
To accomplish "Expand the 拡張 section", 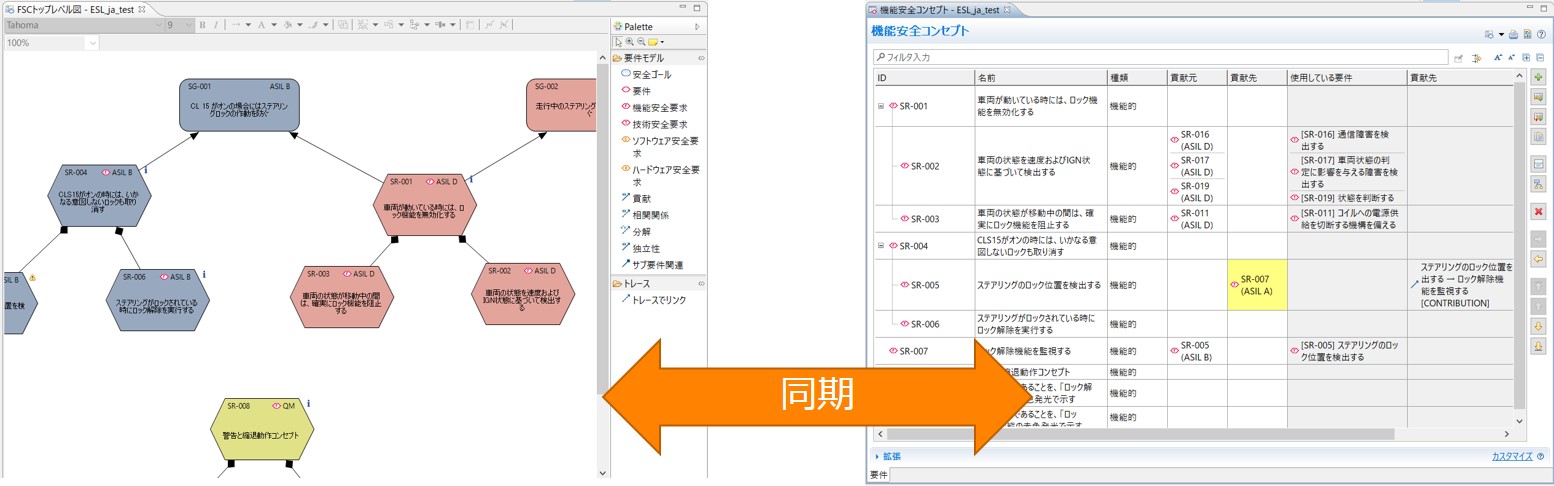I will coord(889,456).
